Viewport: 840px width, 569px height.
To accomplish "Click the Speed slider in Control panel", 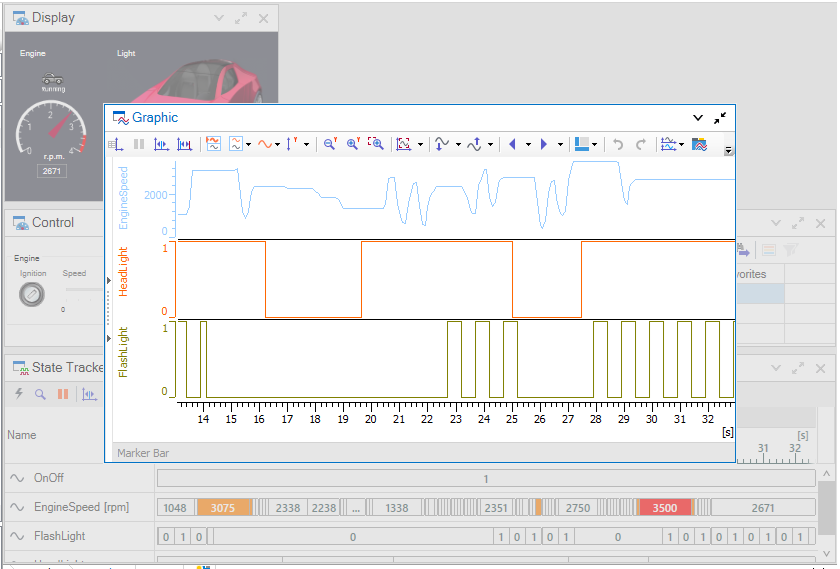I will (x=84, y=290).
